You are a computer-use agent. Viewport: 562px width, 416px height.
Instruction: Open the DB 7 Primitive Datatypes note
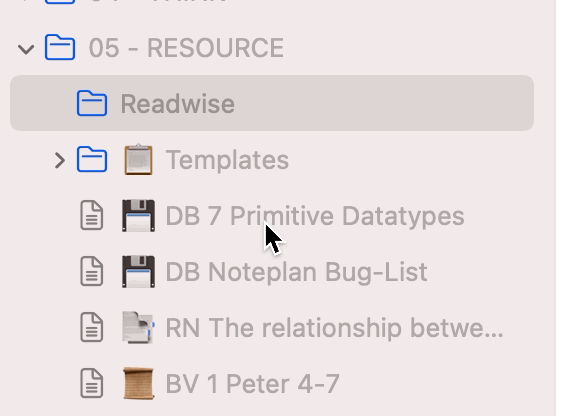pos(315,216)
